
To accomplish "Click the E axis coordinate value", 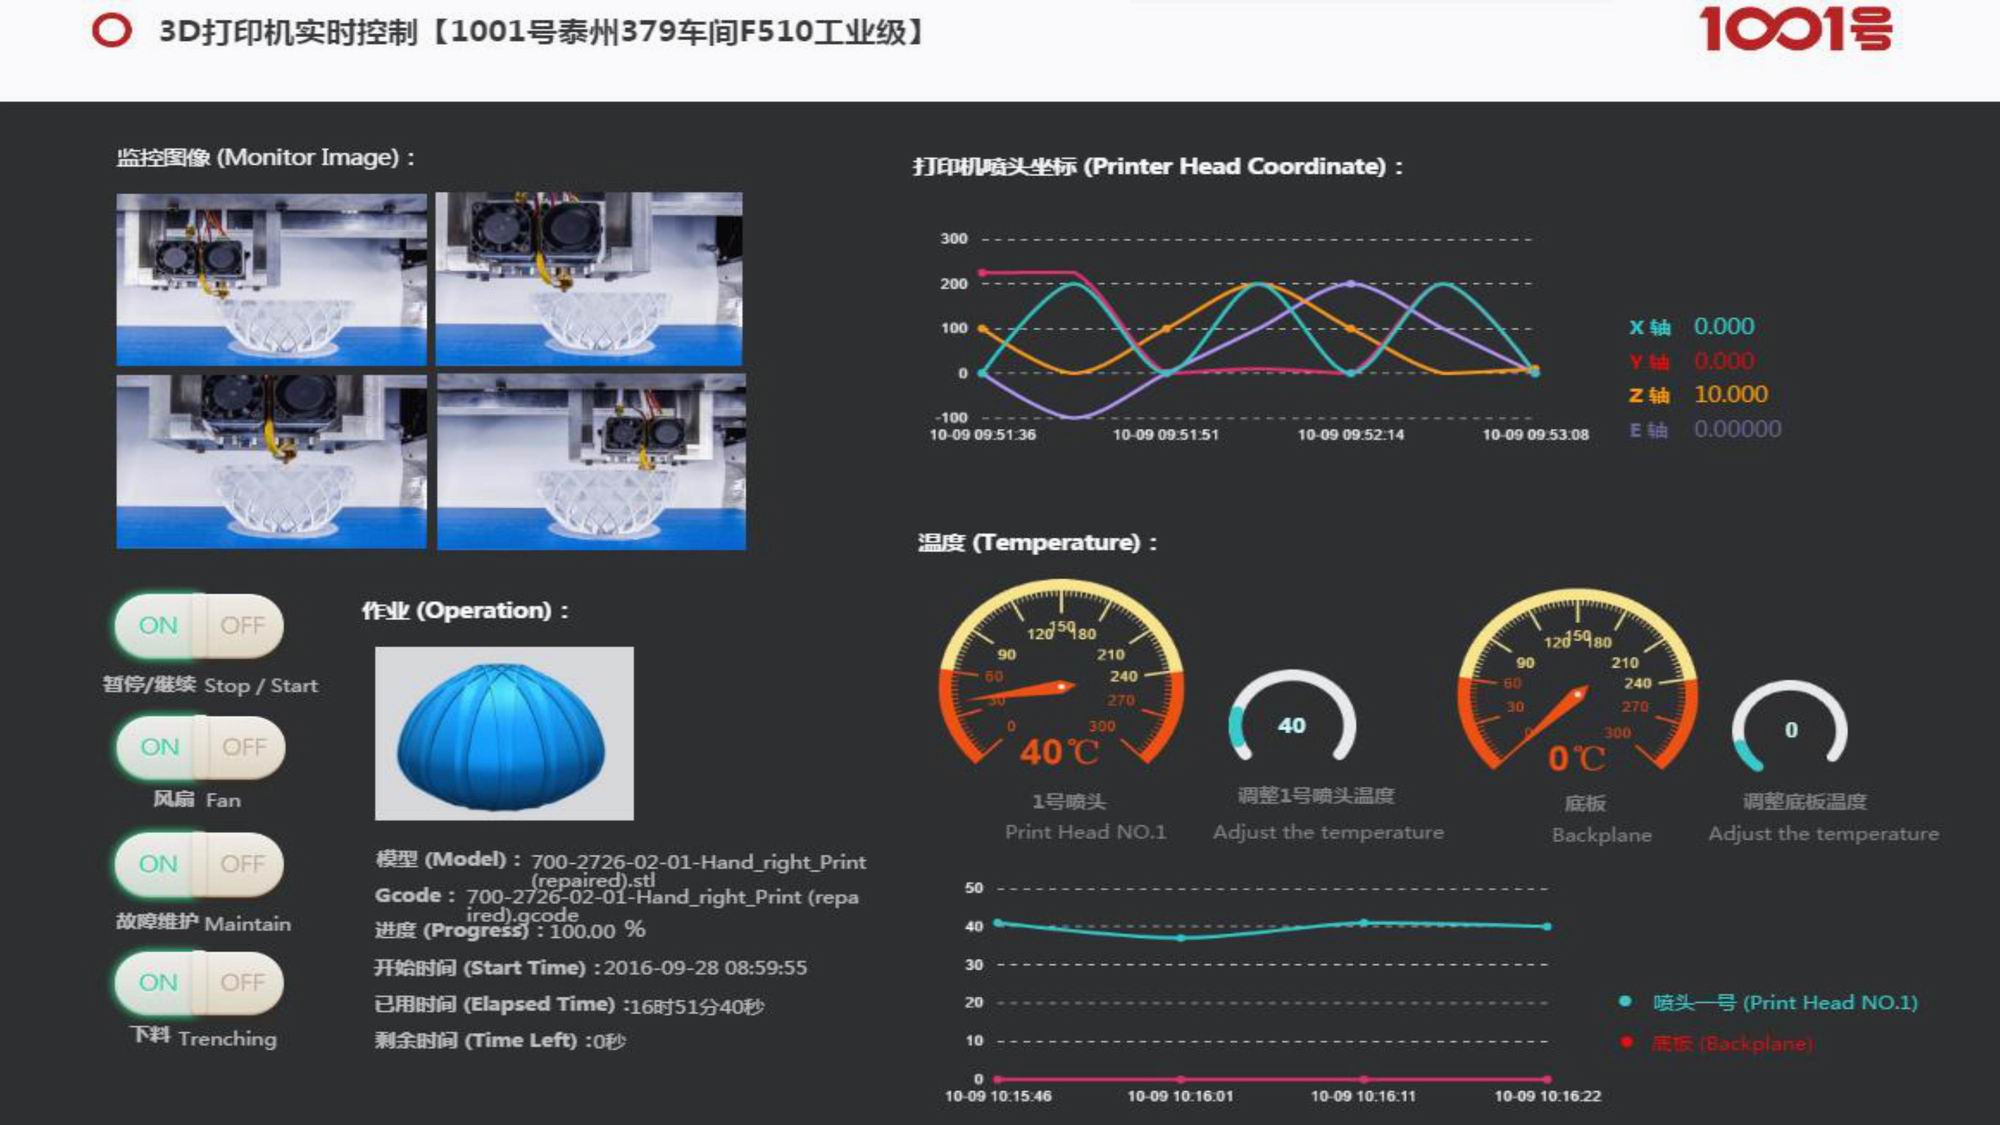I will tap(1737, 429).
